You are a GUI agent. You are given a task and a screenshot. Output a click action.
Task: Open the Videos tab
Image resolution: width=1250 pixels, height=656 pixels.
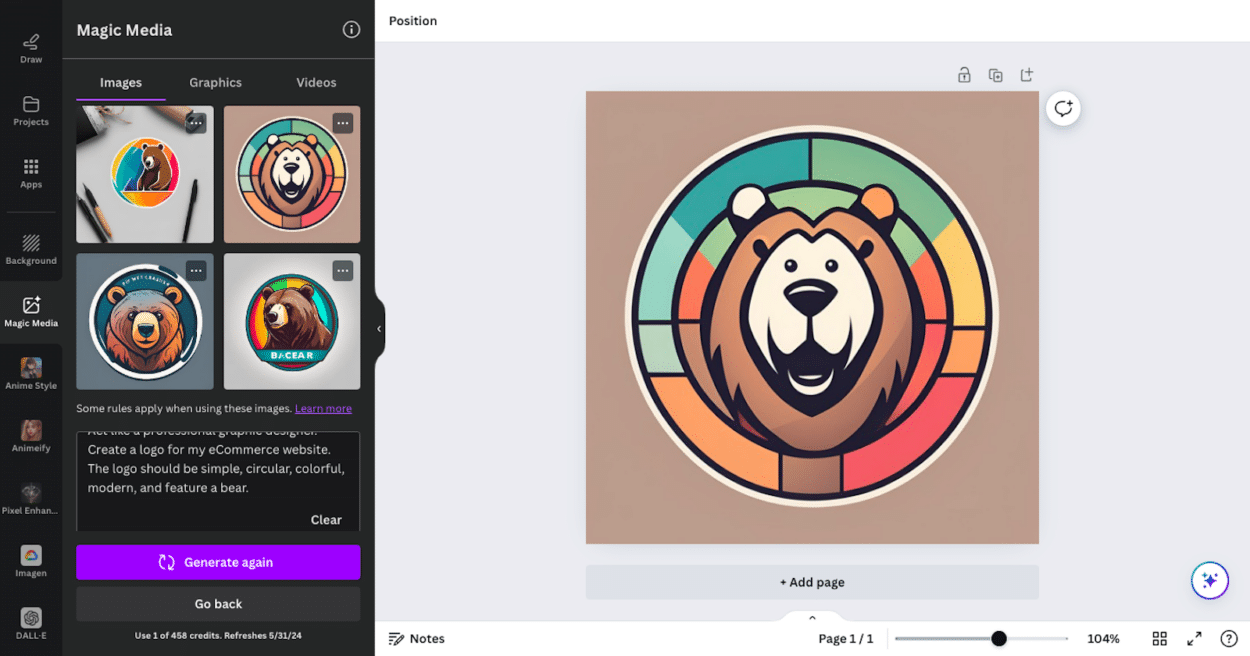(x=316, y=82)
